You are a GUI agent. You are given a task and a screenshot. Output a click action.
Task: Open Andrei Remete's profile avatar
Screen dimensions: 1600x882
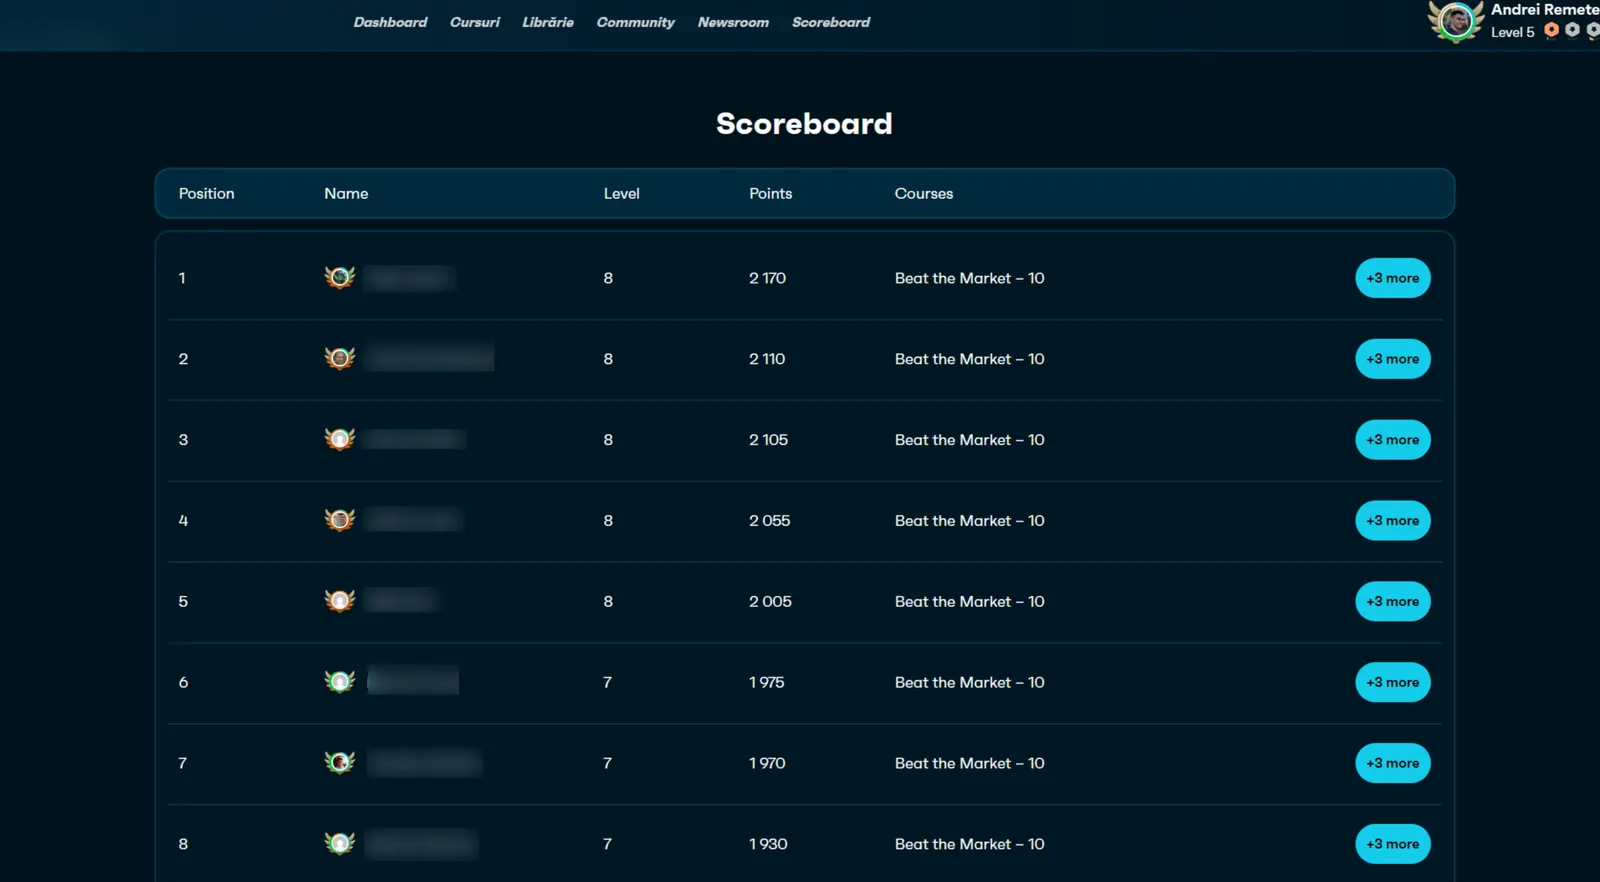coord(1456,21)
